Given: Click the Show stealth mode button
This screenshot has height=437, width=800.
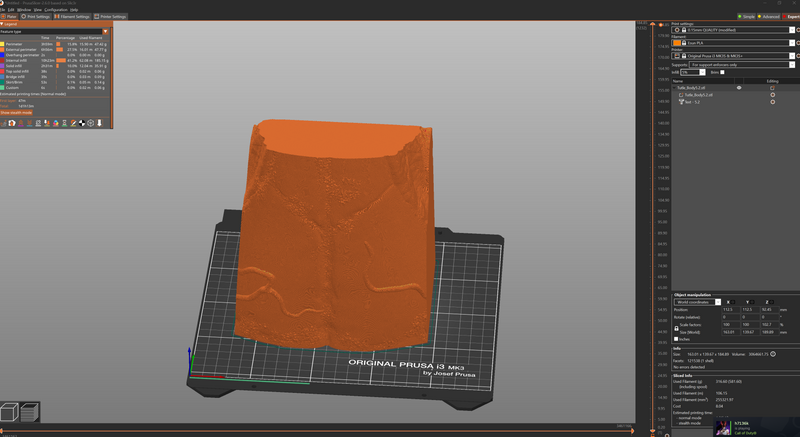Looking at the screenshot, I should (x=16, y=113).
